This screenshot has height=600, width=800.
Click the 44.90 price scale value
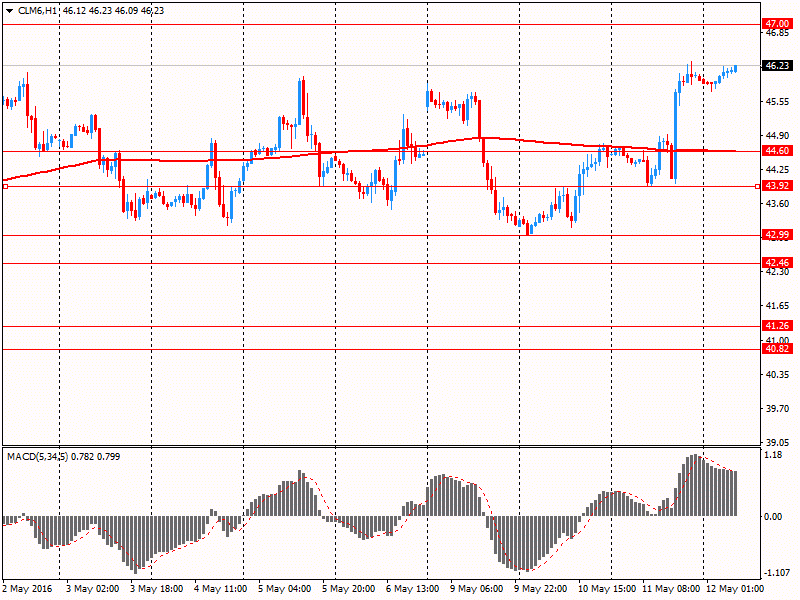(x=777, y=136)
